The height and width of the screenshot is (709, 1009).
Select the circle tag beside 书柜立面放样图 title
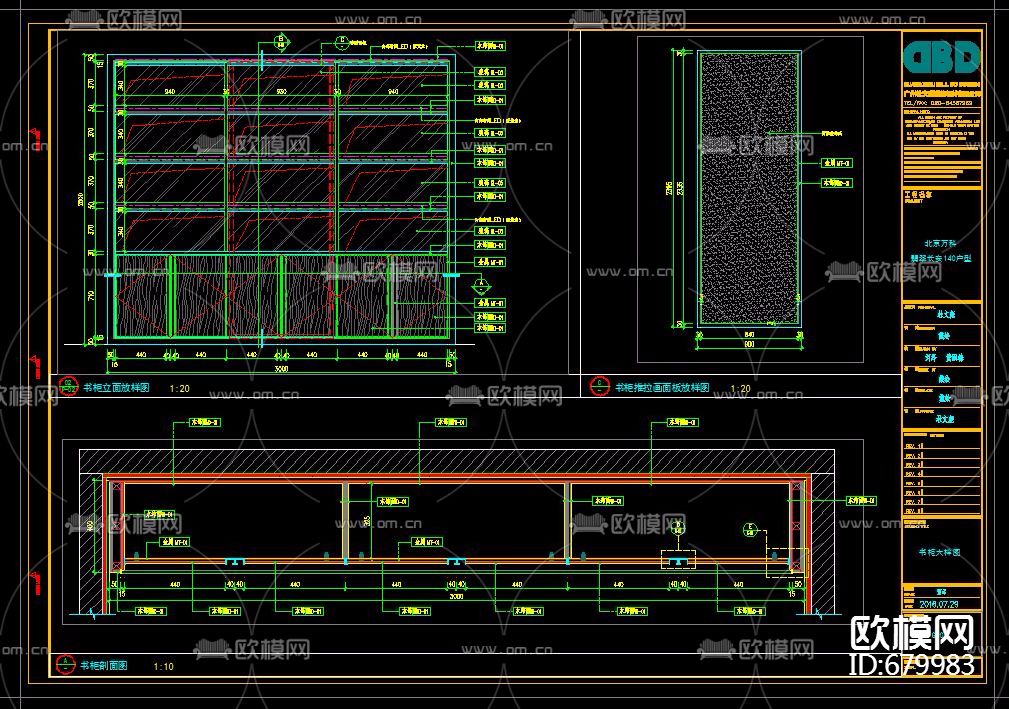68,387
